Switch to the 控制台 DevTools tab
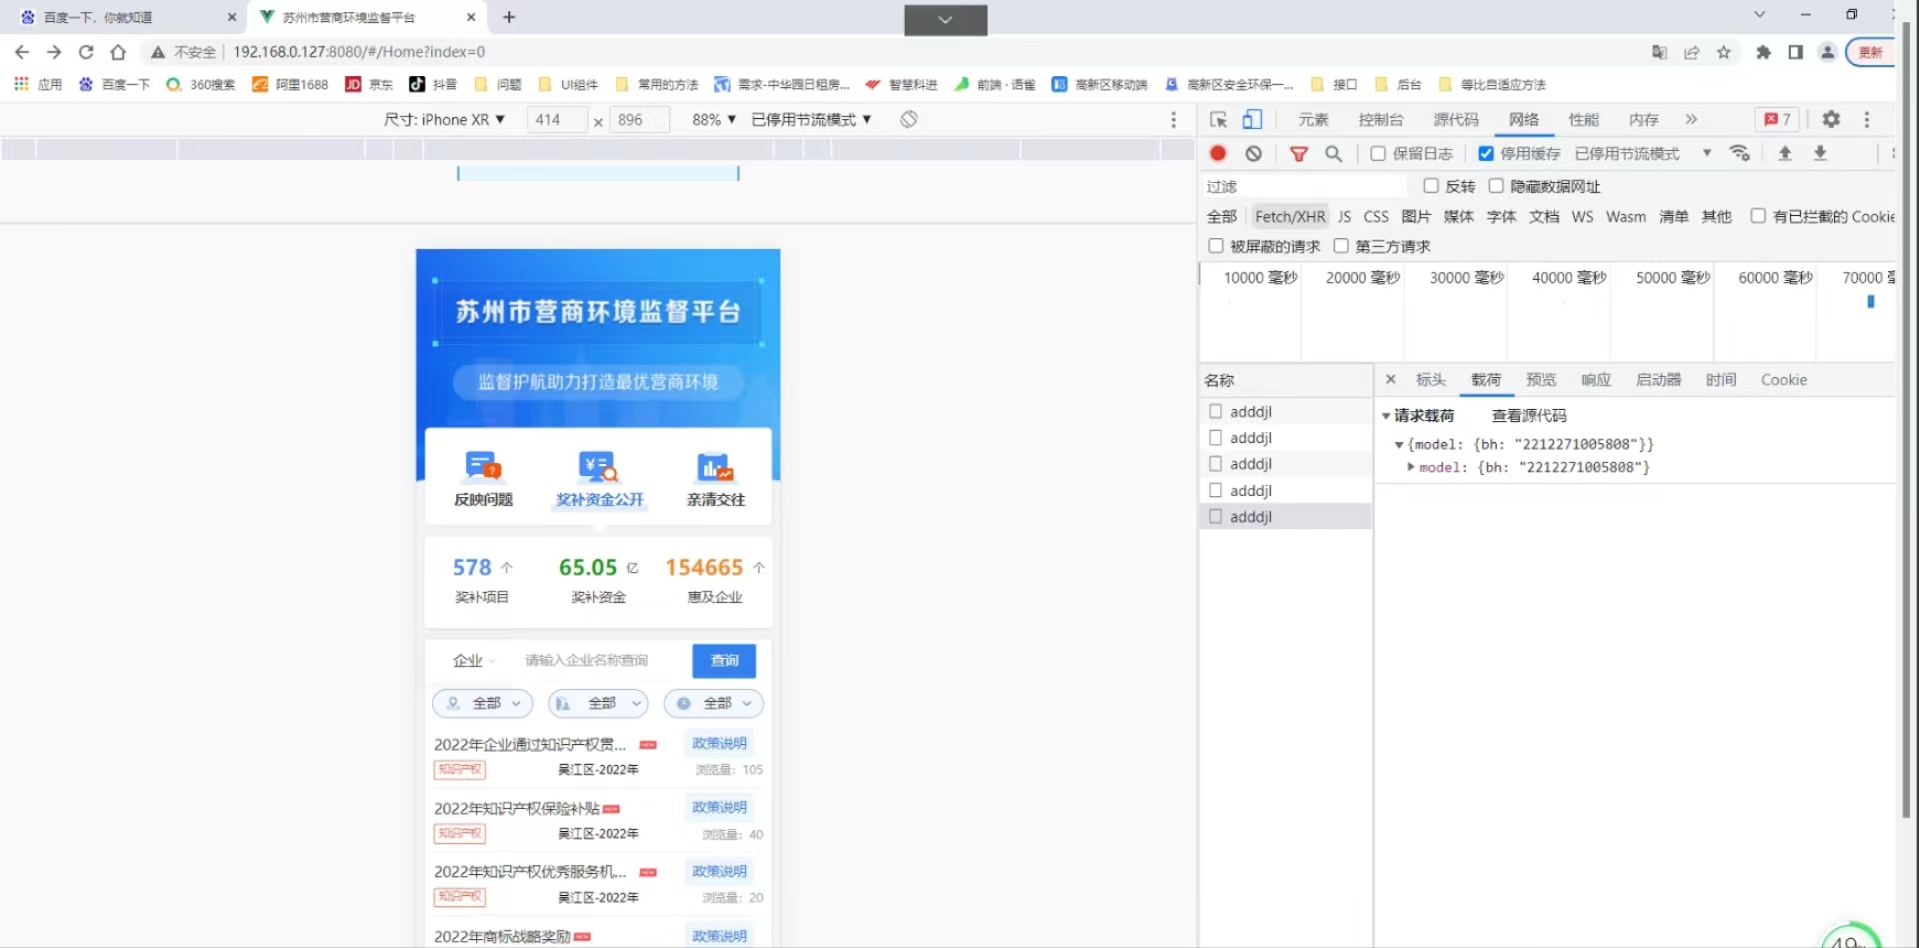 (x=1380, y=119)
